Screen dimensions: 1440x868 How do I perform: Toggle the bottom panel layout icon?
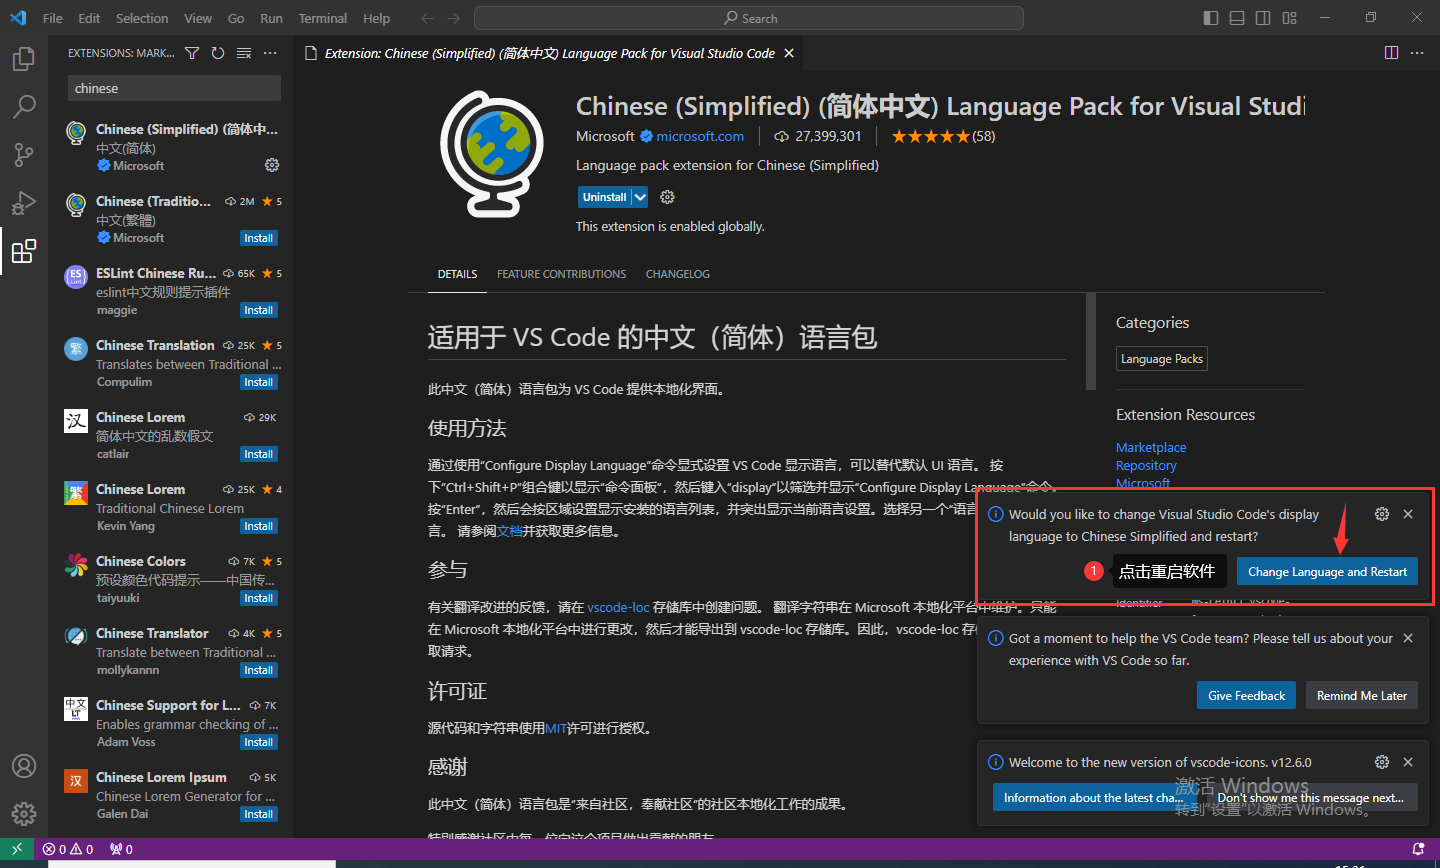coord(1237,18)
